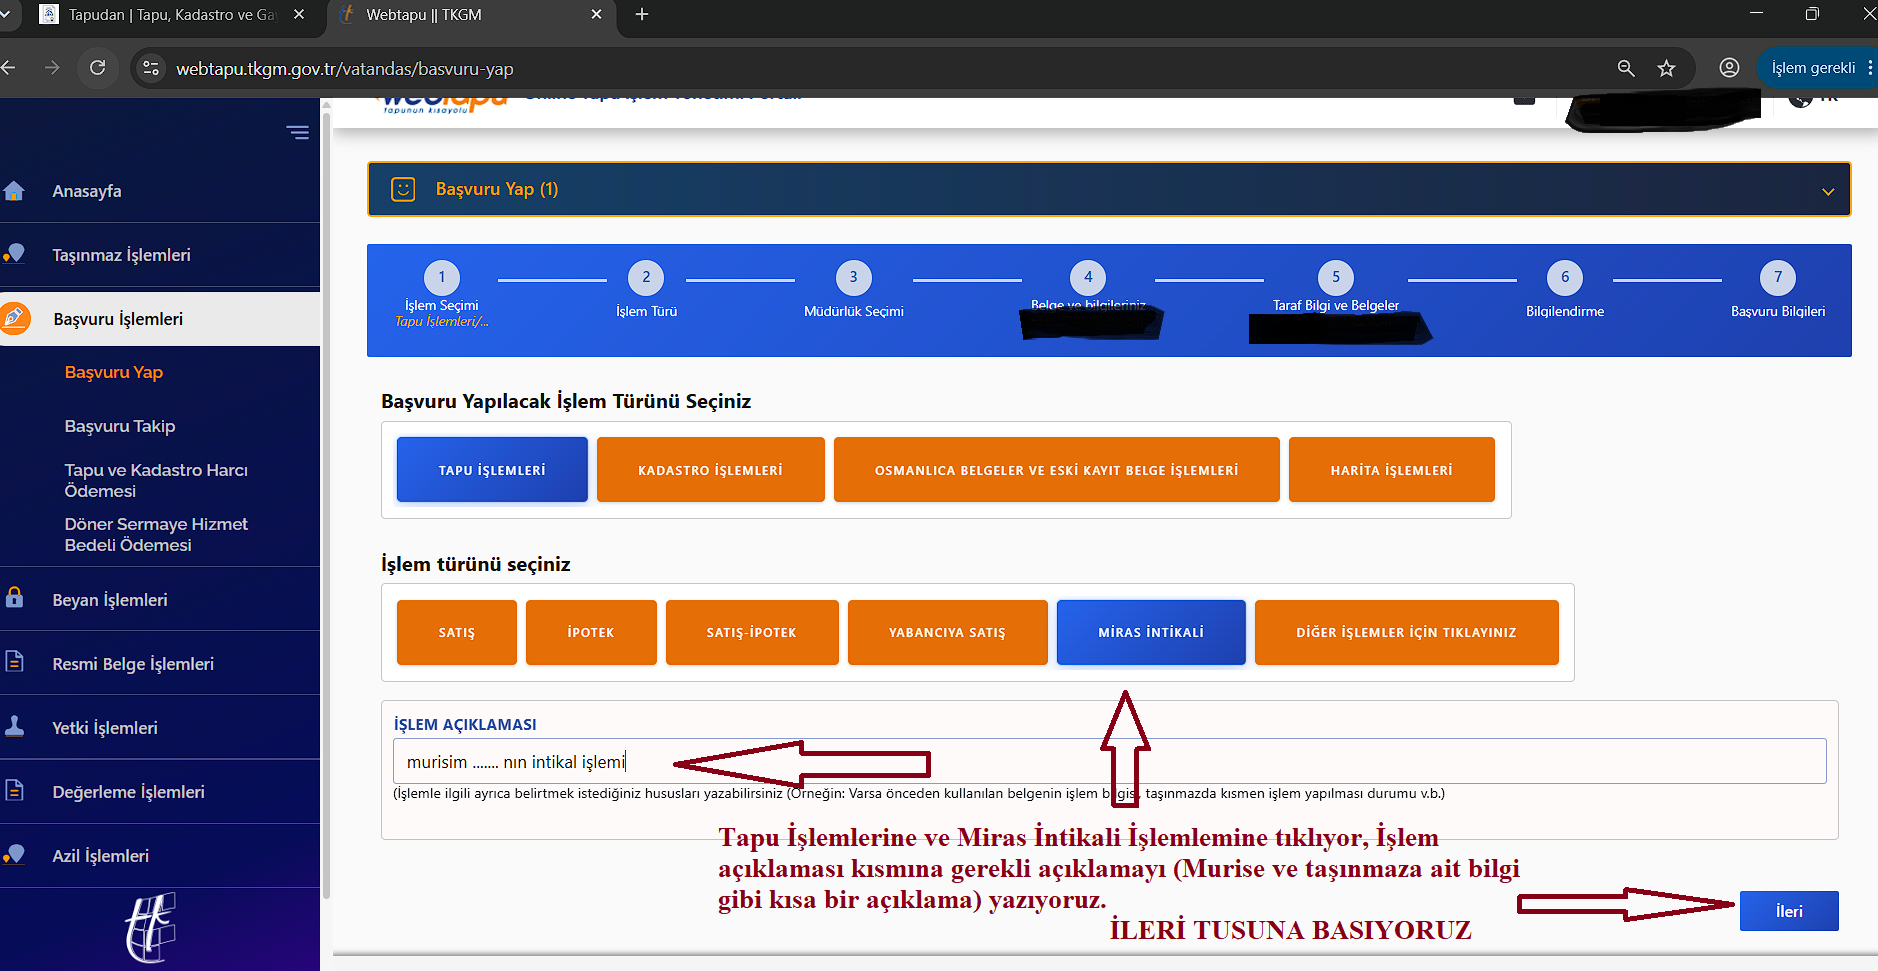Choose the SATIŞ transaction type
1878x971 pixels.
(x=456, y=632)
